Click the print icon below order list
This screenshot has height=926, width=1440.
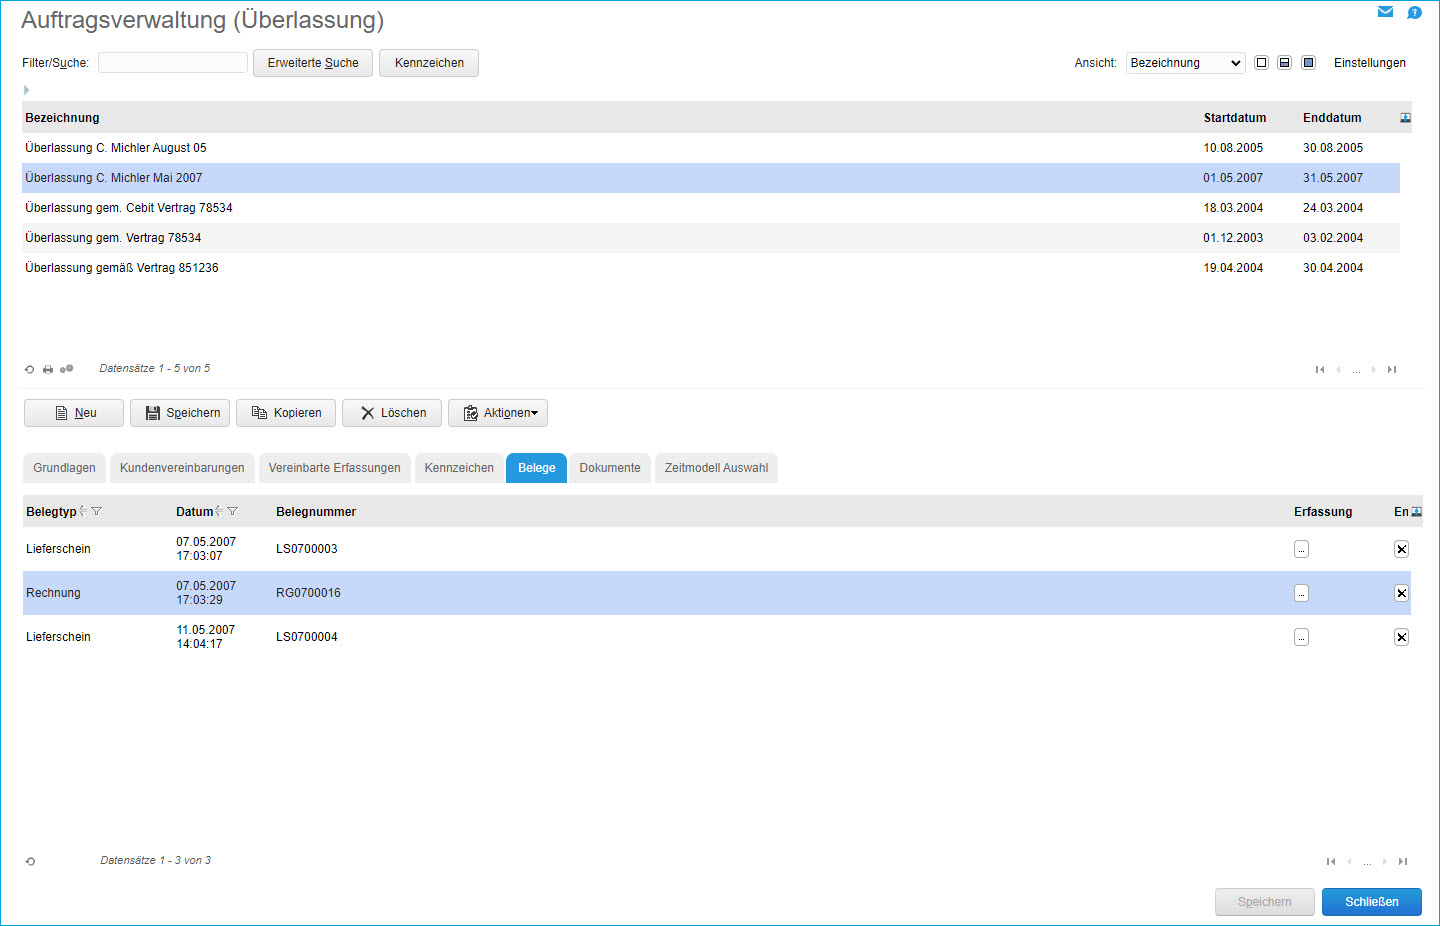(x=48, y=370)
